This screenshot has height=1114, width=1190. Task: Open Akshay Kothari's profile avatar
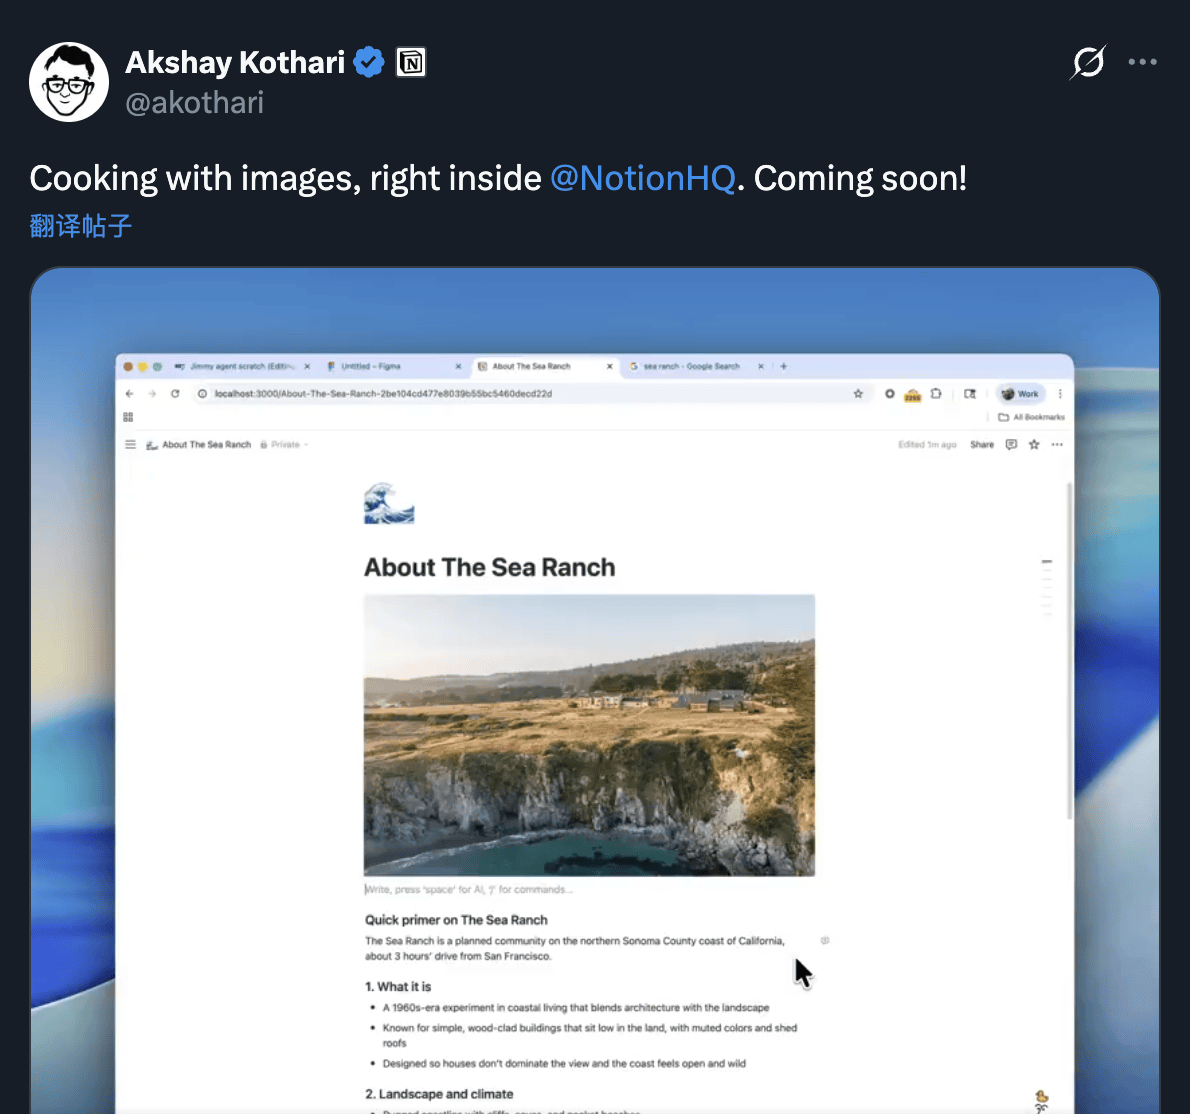coord(69,82)
